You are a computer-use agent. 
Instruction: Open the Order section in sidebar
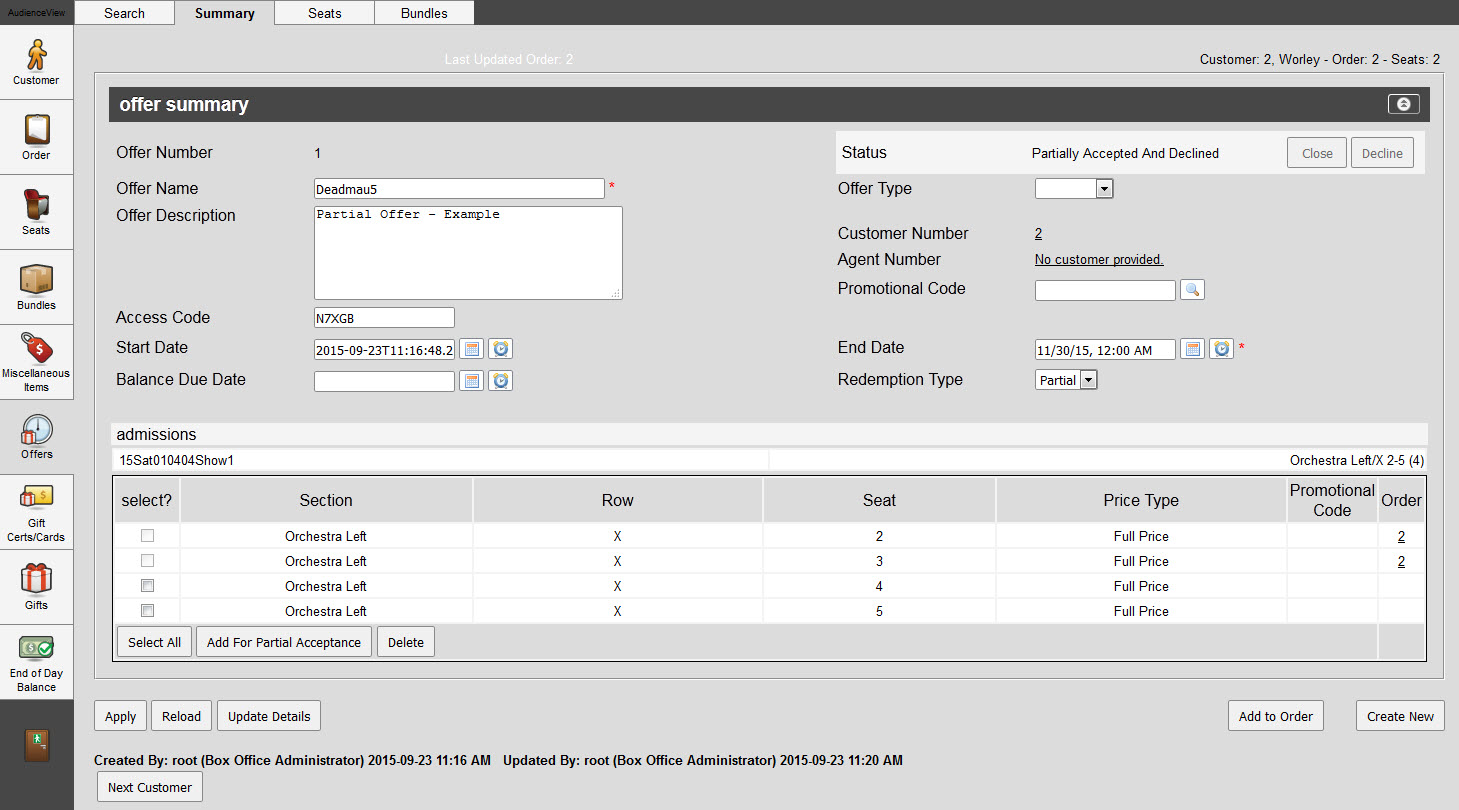[x=36, y=137]
